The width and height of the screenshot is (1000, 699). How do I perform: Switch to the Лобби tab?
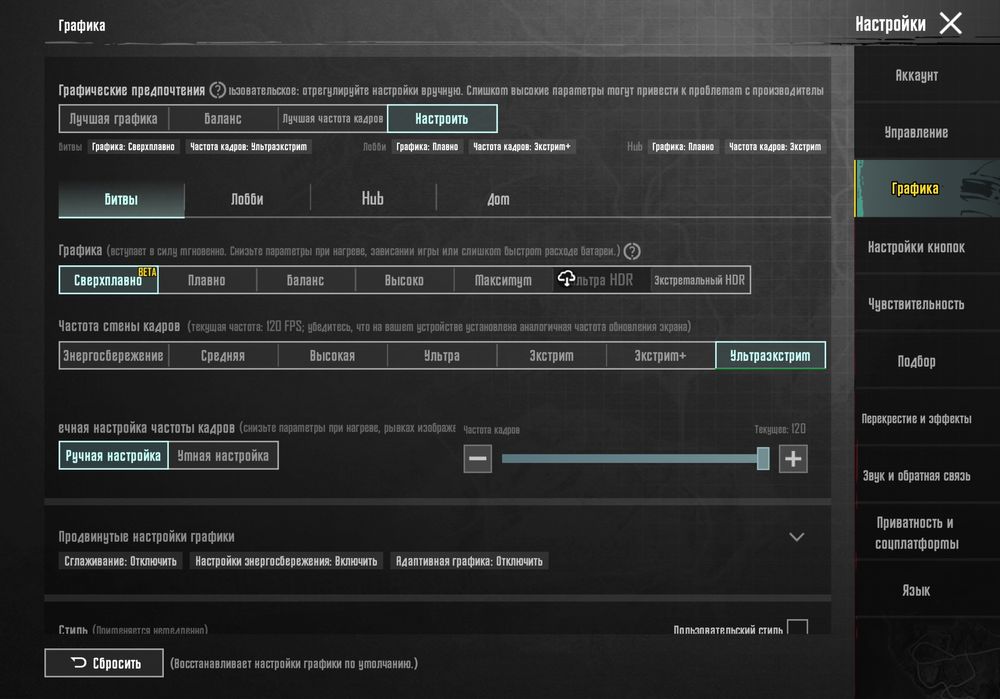point(247,200)
